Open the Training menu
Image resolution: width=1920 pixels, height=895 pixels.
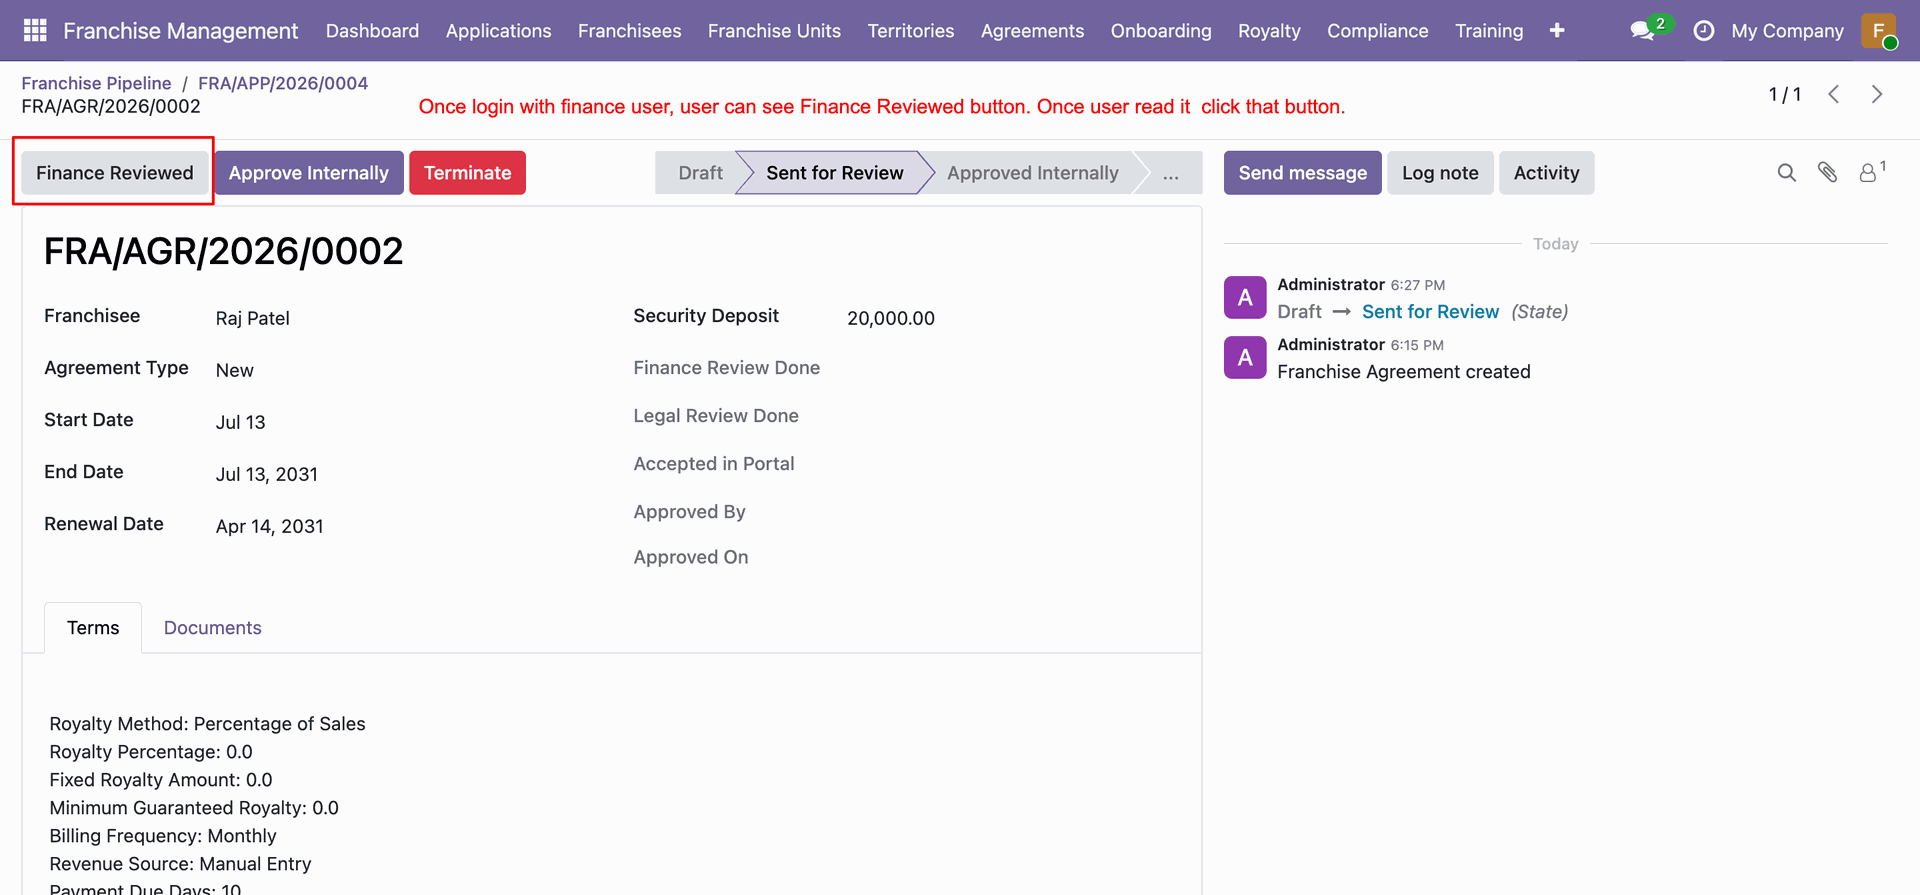coord(1489,31)
